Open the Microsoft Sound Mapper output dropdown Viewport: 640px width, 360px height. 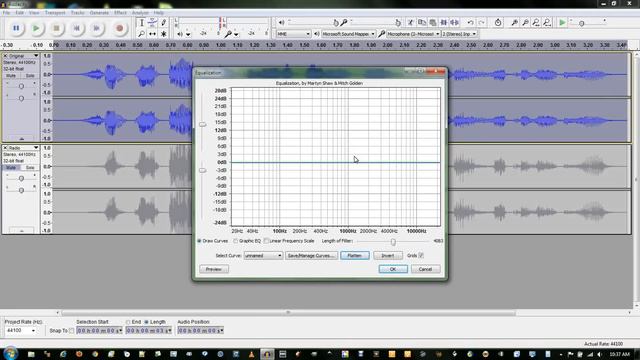tap(349, 34)
